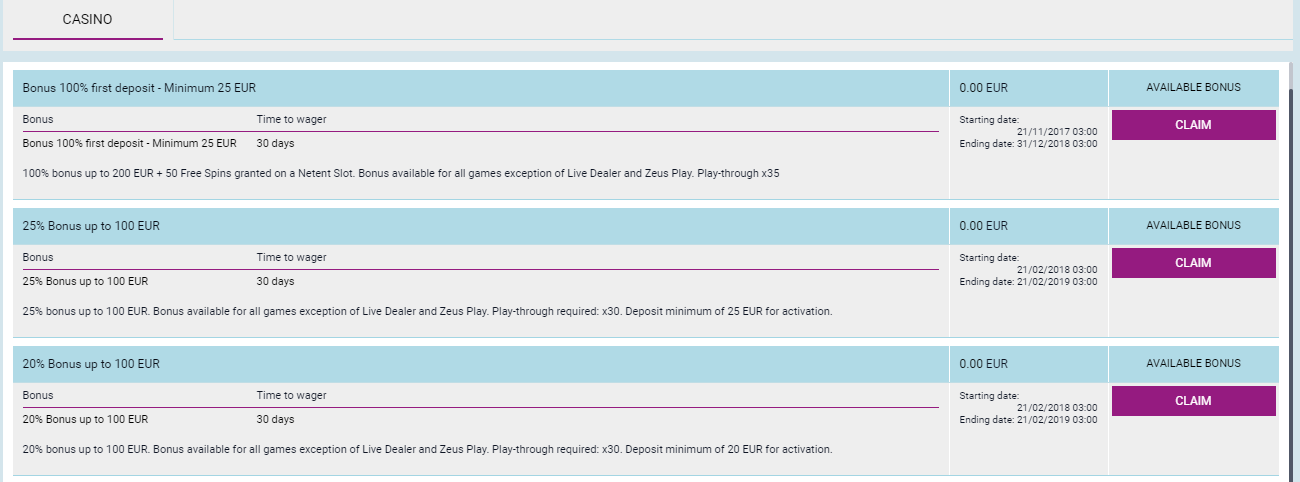Click the ending date 31/12/2018 text
This screenshot has height=482, width=1300.
1028,144
